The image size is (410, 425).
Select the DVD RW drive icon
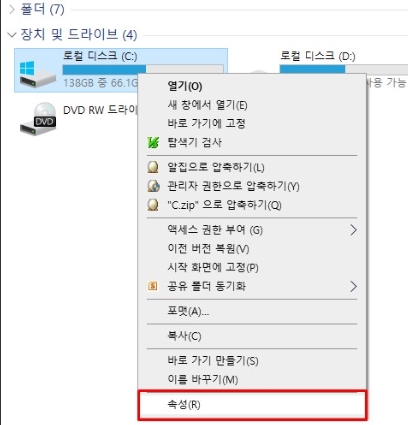click(x=38, y=119)
